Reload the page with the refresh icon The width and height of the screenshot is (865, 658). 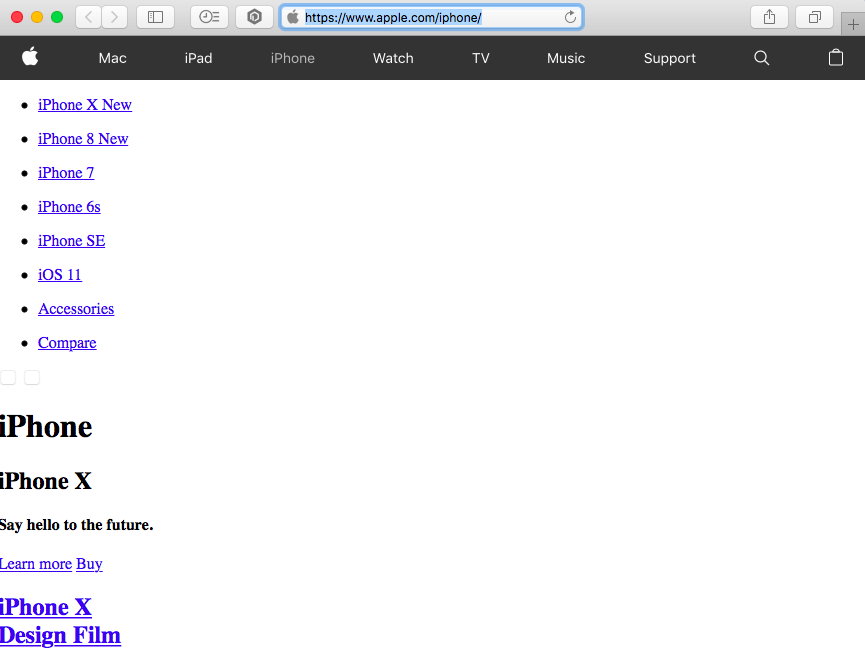570,17
